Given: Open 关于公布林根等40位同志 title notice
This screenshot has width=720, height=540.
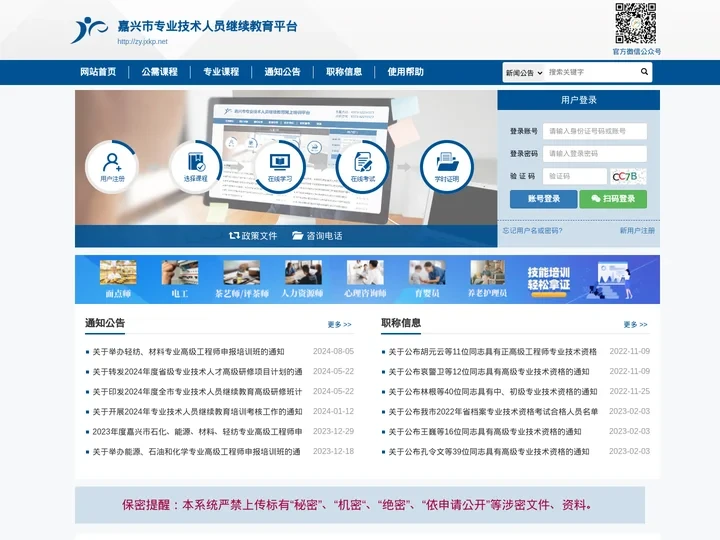Looking at the screenshot, I should pos(493,392).
